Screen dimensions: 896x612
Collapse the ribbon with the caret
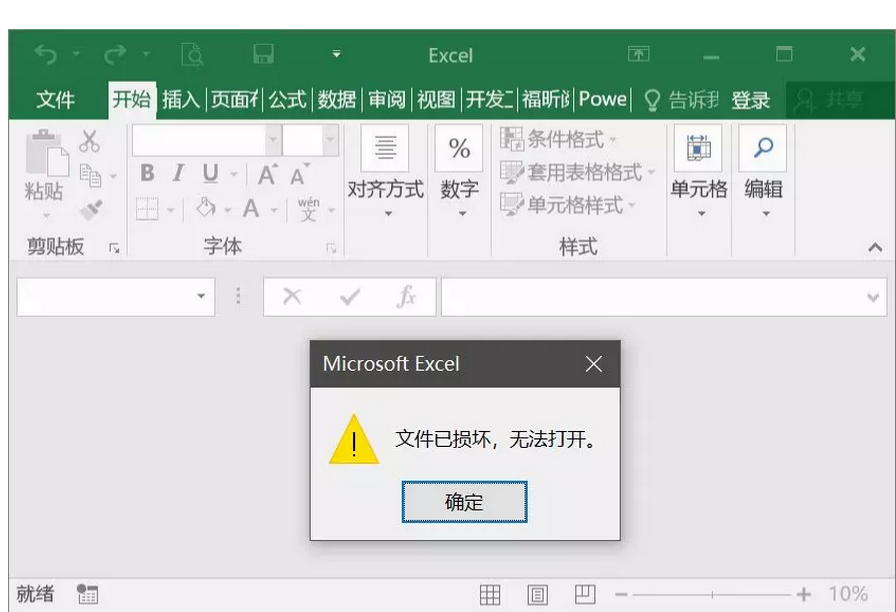click(x=875, y=247)
